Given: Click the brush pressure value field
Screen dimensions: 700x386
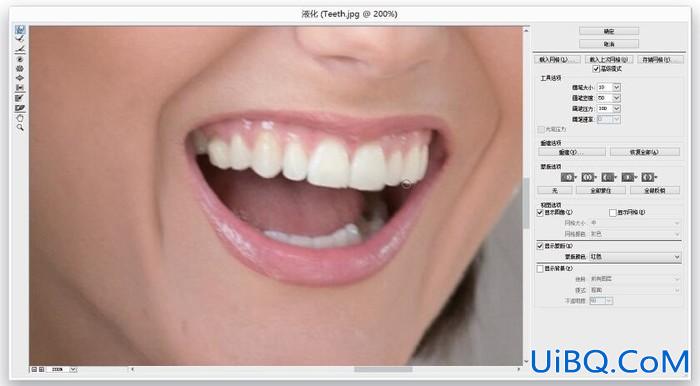Looking at the screenshot, I should click(x=604, y=109).
